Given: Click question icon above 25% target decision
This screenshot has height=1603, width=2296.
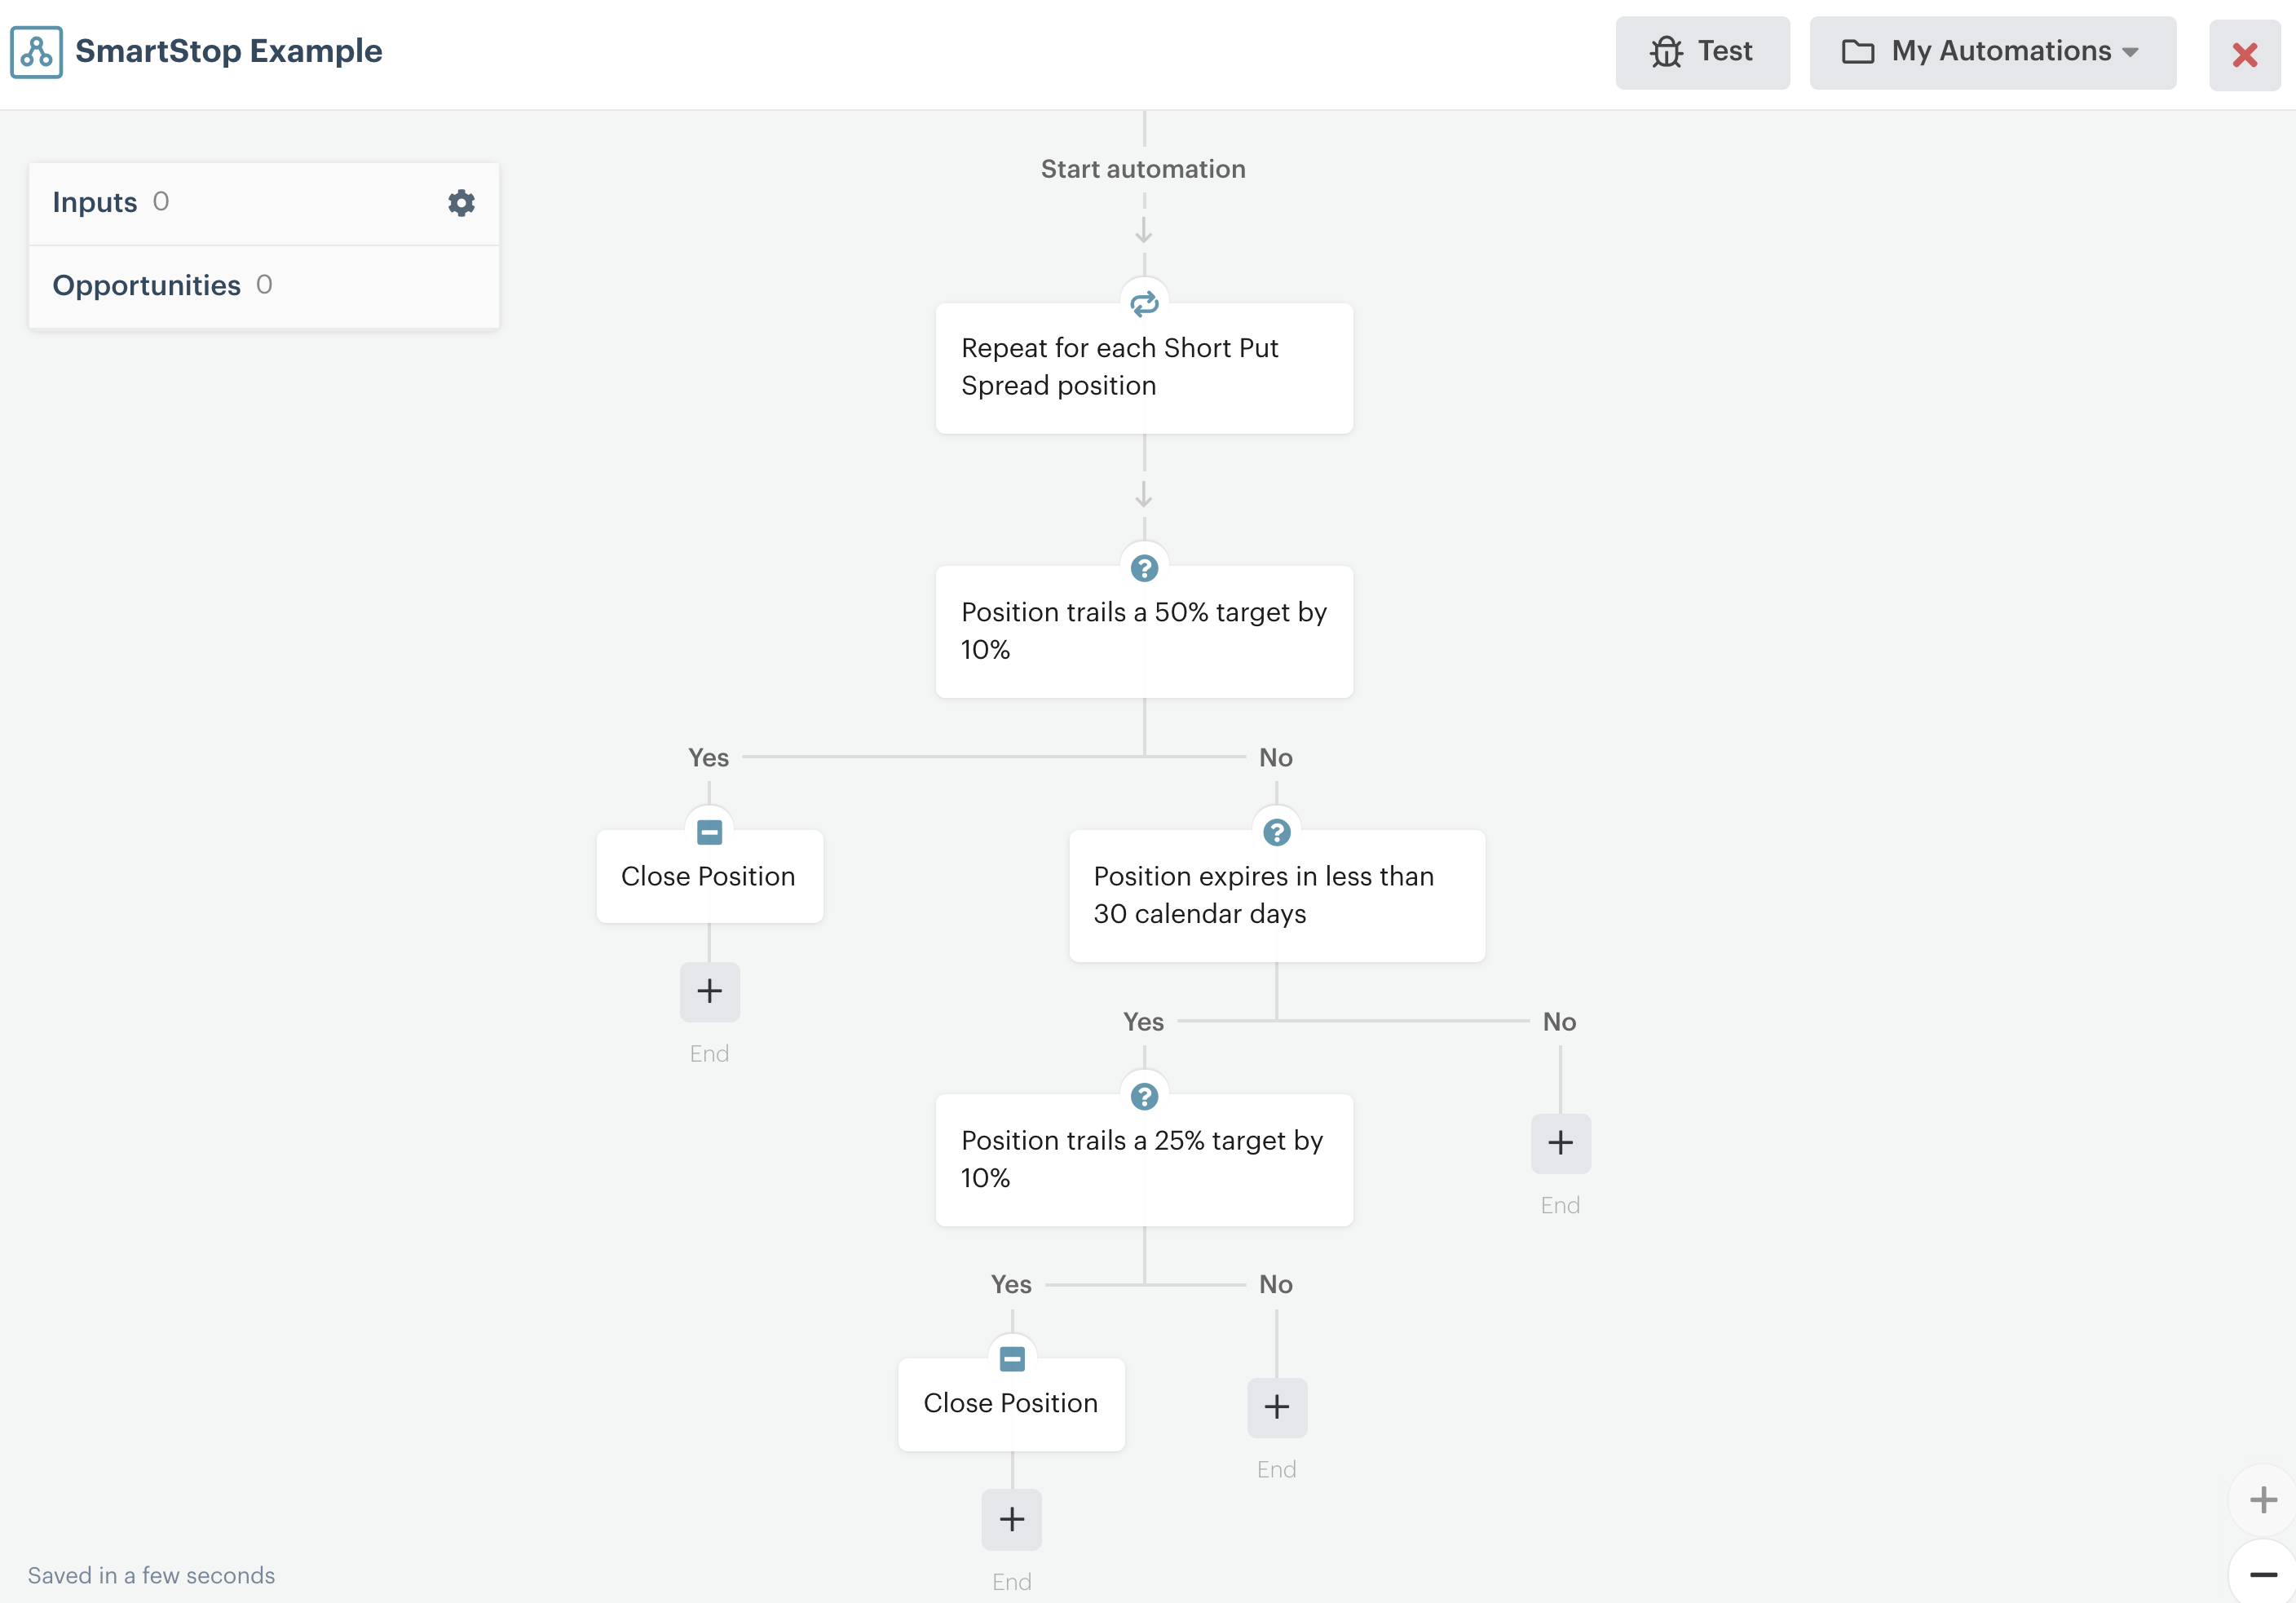Looking at the screenshot, I should (1144, 1096).
